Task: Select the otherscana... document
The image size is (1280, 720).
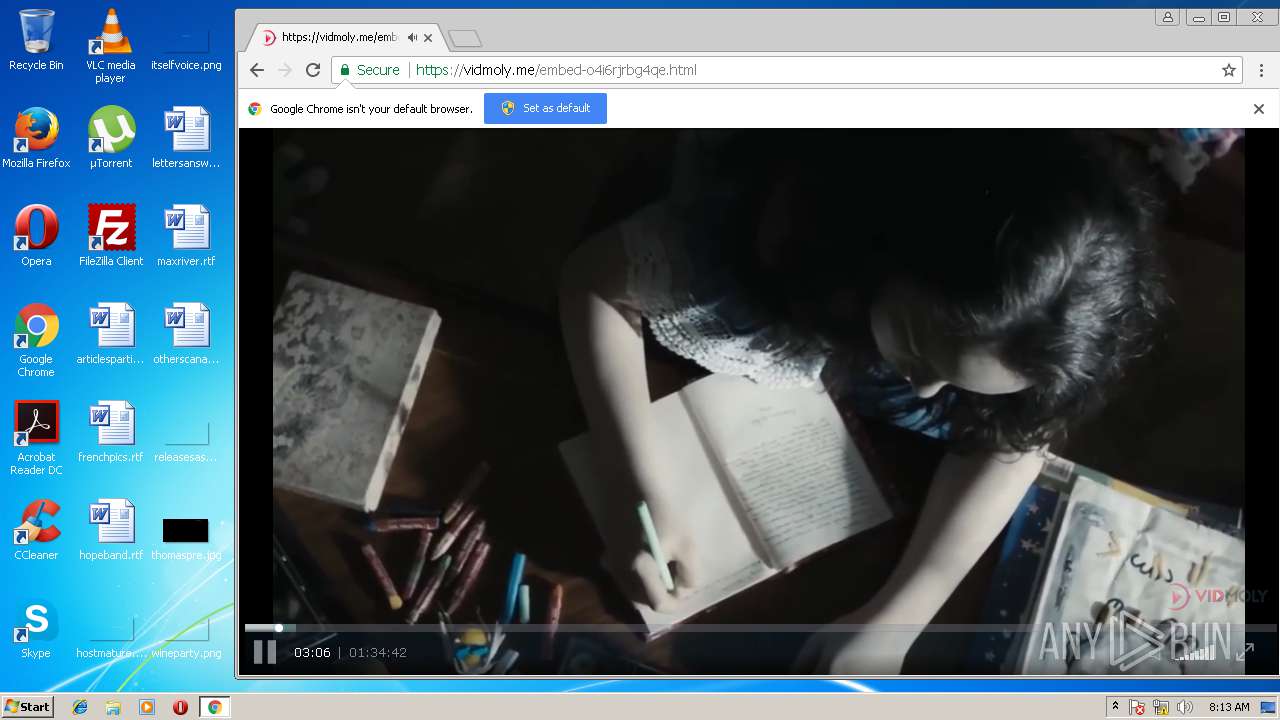Action: coord(186,334)
